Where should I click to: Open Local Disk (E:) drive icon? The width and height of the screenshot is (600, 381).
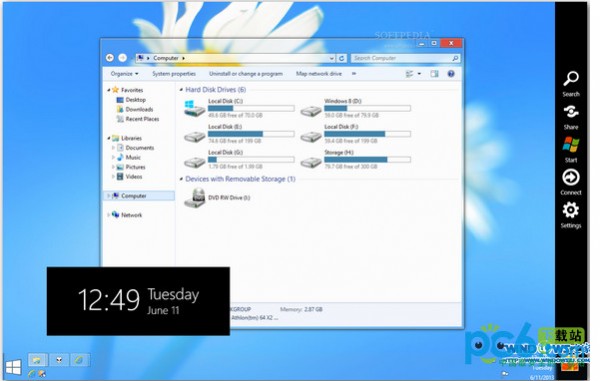[194, 136]
